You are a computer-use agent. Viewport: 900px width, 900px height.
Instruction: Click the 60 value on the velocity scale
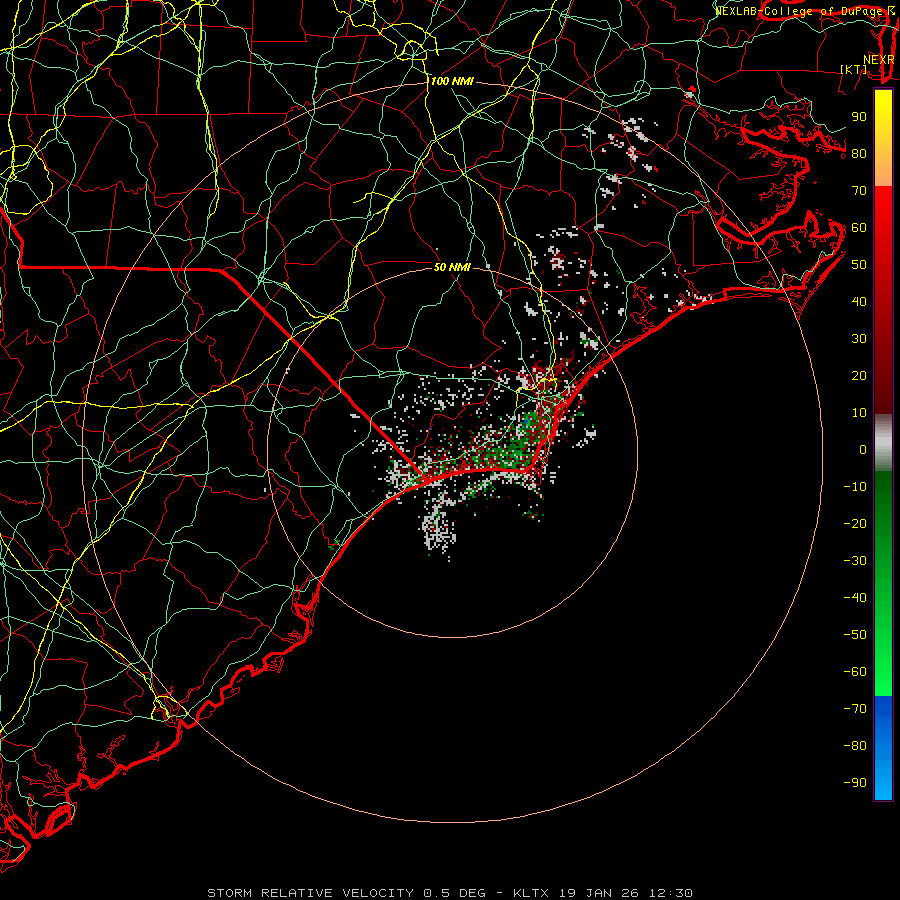(859, 228)
